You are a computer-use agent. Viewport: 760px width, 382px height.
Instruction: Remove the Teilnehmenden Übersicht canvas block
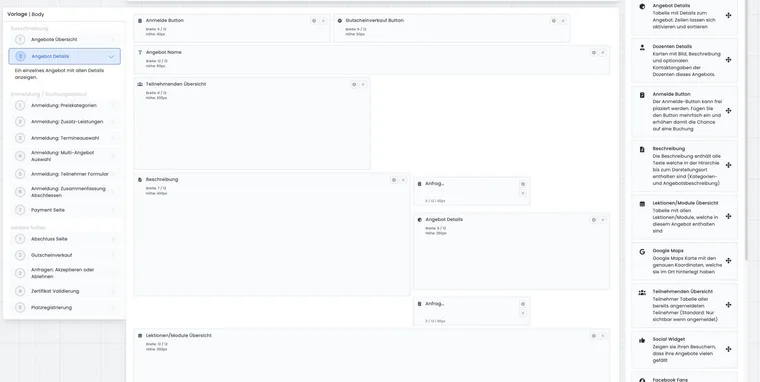363,84
